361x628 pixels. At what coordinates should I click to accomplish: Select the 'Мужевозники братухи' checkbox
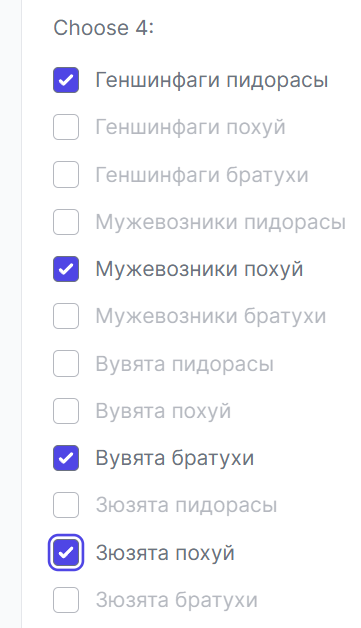(66, 316)
